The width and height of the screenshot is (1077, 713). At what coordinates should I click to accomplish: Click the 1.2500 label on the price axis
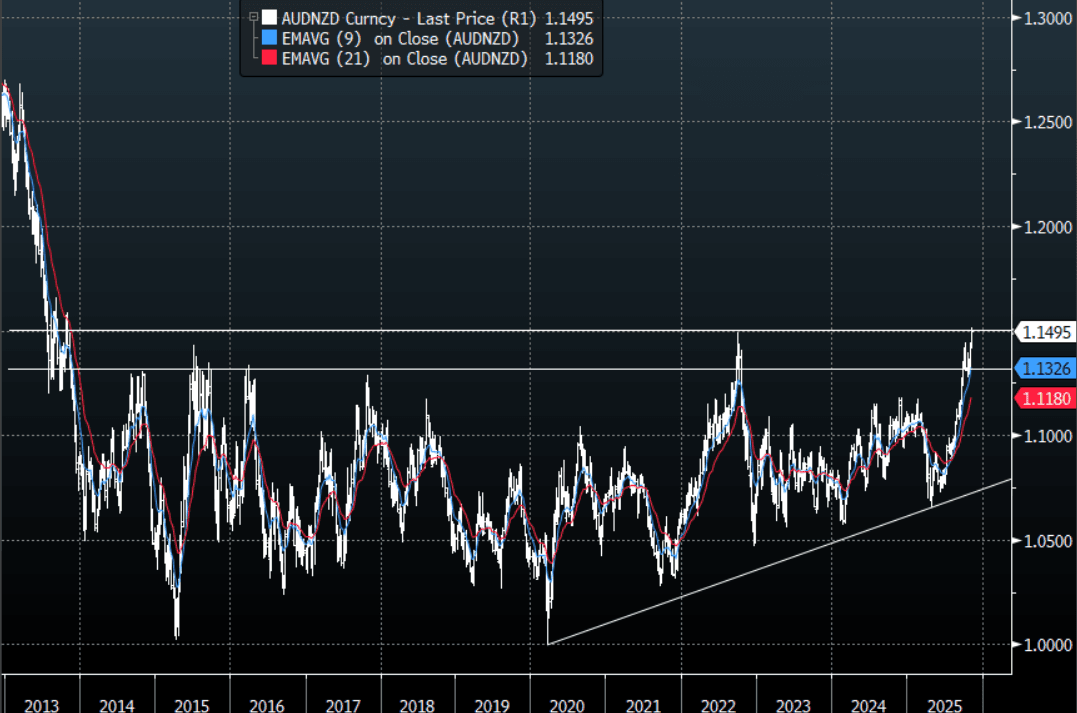click(1044, 122)
